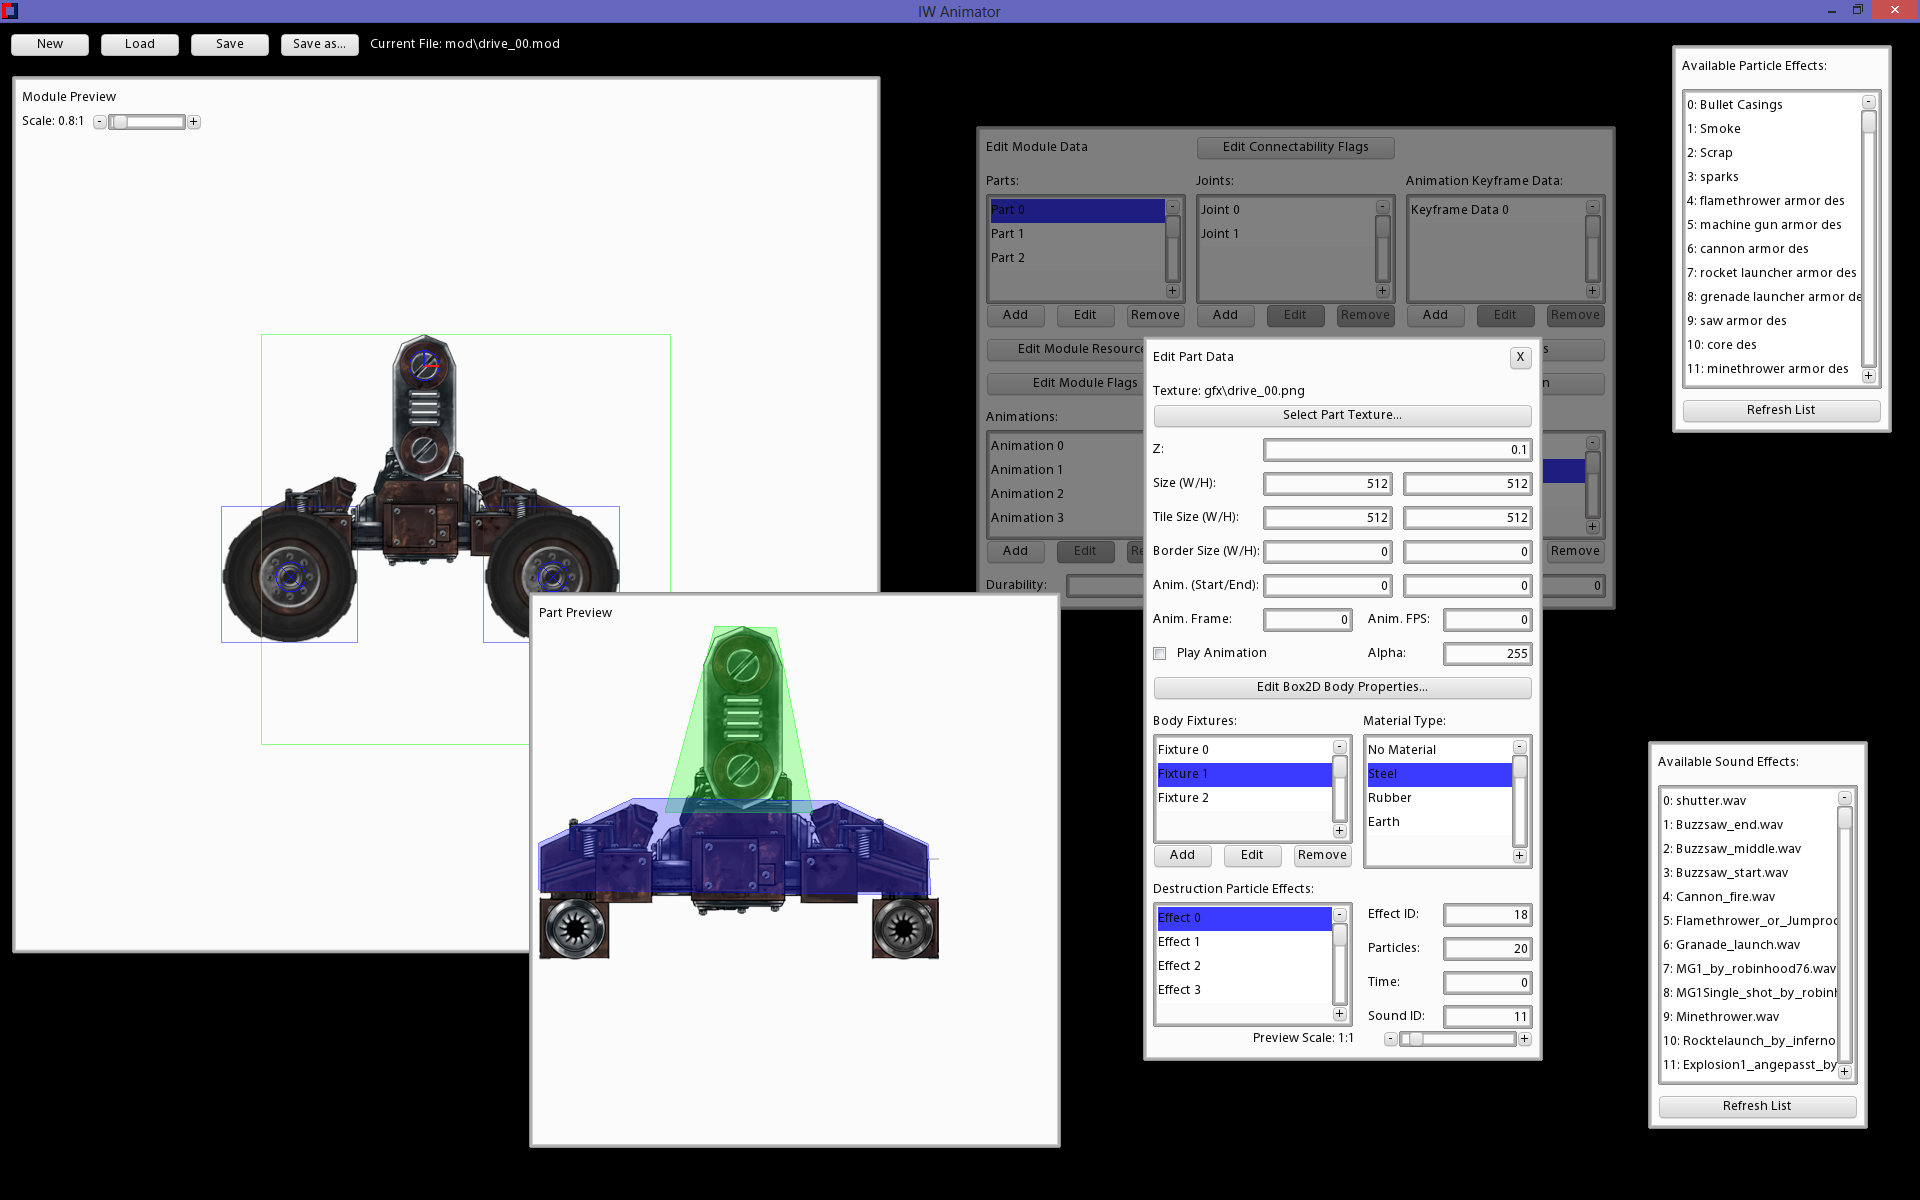
Task: Select Animation 2 in the Animations list
Action: [1027, 493]
